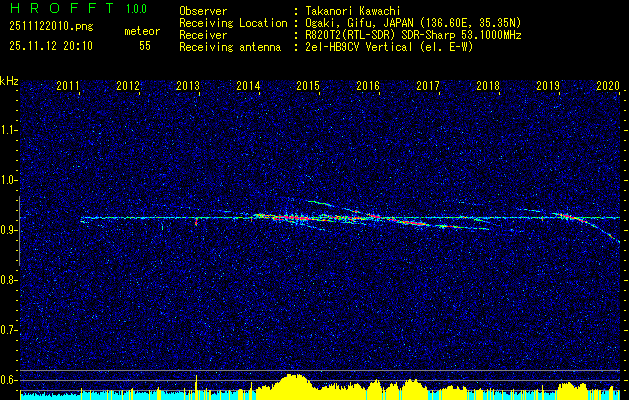Image resolution: width=629 pixels, height=400 pixels.
Task: Click the Receiving antenna label
Action: coord(230,47)
